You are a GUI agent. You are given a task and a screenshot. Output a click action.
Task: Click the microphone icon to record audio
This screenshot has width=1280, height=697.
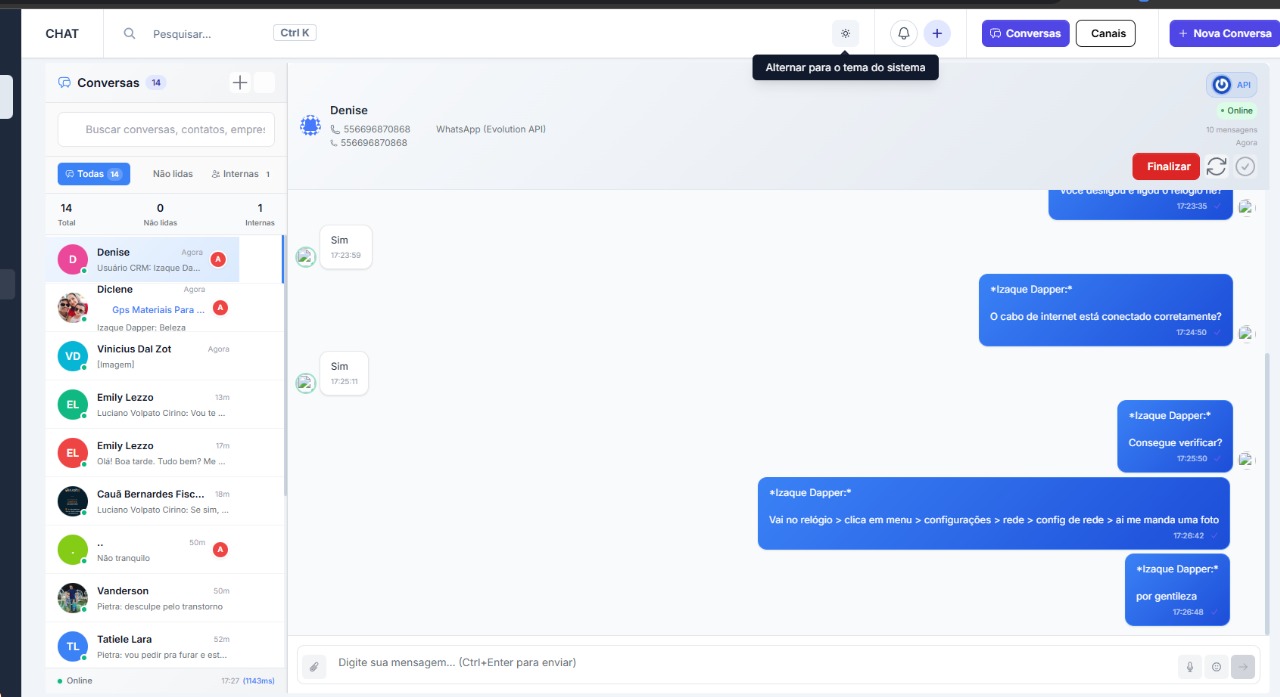[1190, 666]
